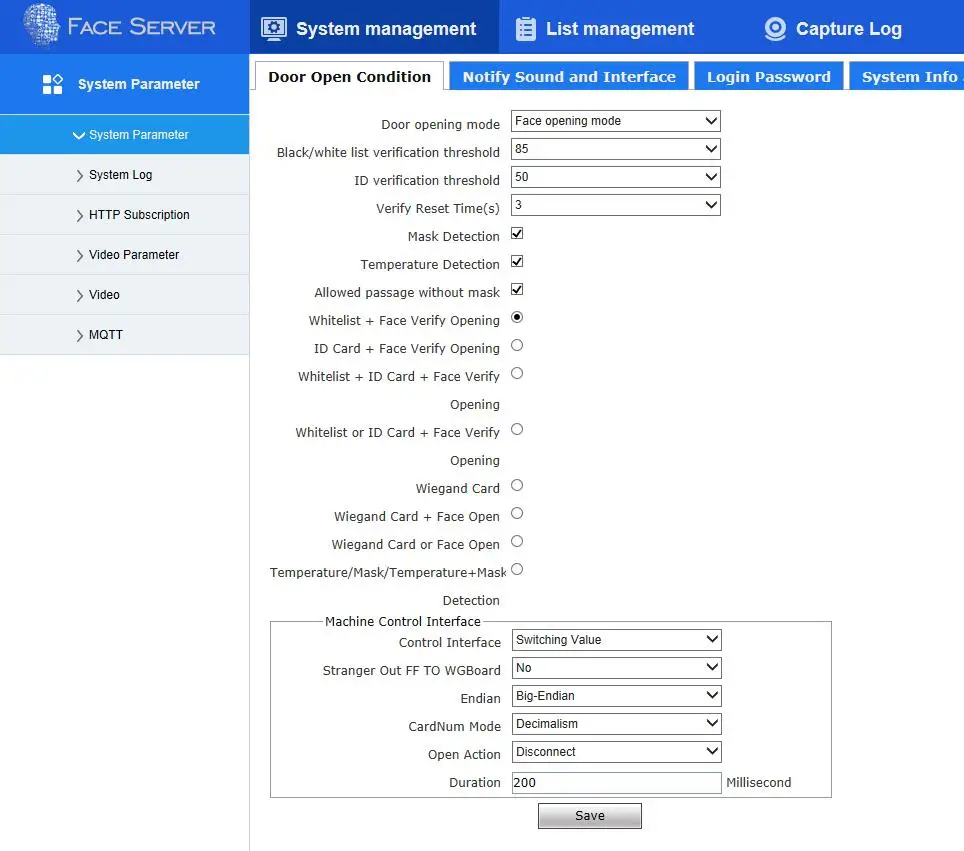The width and height of the screenshot is (964, 851).
Task: Click the Door opening mode label
Action: click(440, 124)
